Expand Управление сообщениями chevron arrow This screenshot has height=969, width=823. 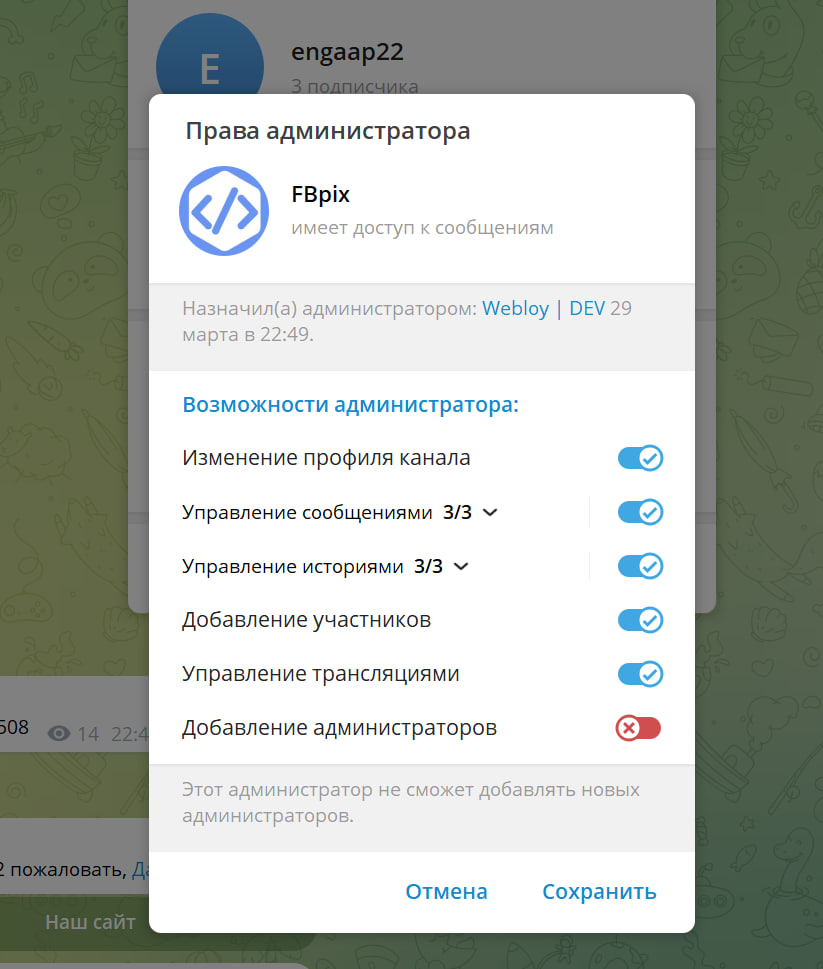tap(490, 513)
